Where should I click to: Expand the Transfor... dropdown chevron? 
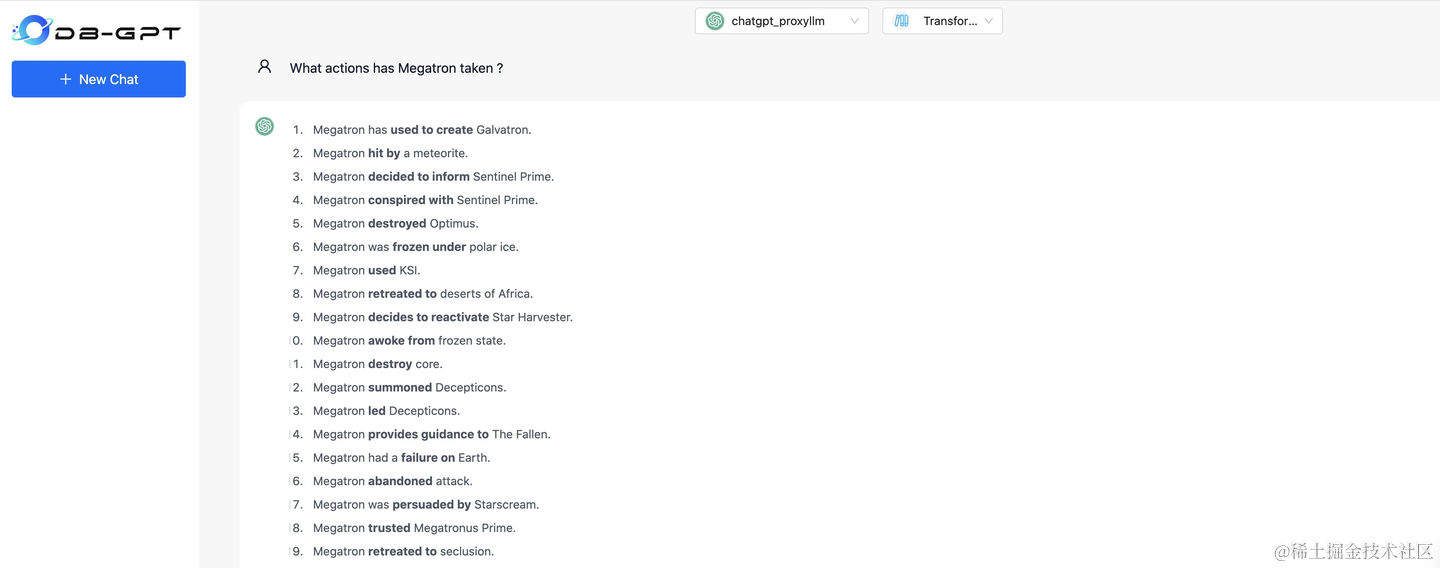[989, 21]
